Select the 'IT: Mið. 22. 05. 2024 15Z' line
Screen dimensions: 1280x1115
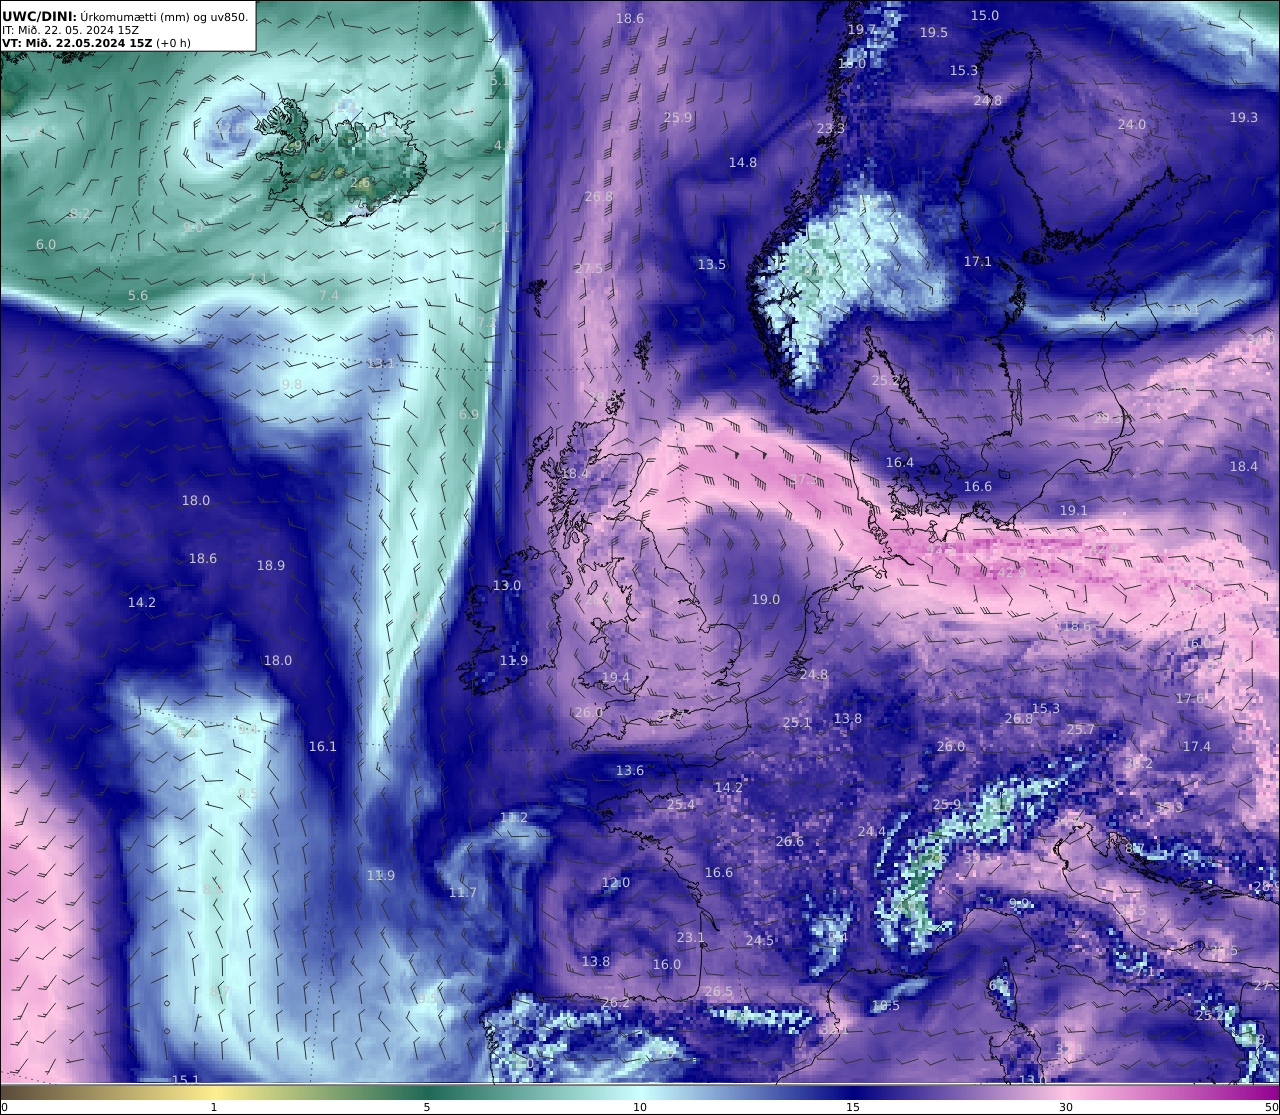tap(71, 30)
